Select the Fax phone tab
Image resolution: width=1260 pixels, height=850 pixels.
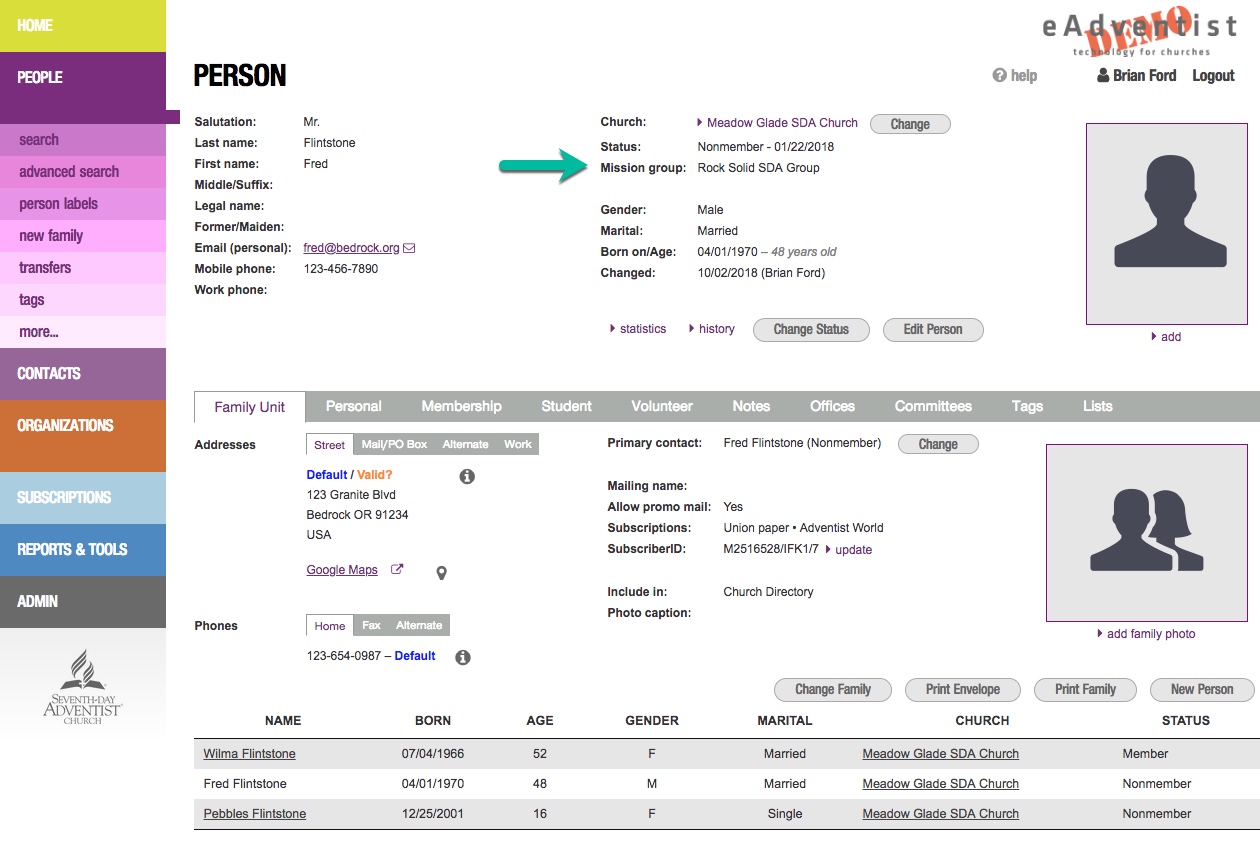point(371,626)
